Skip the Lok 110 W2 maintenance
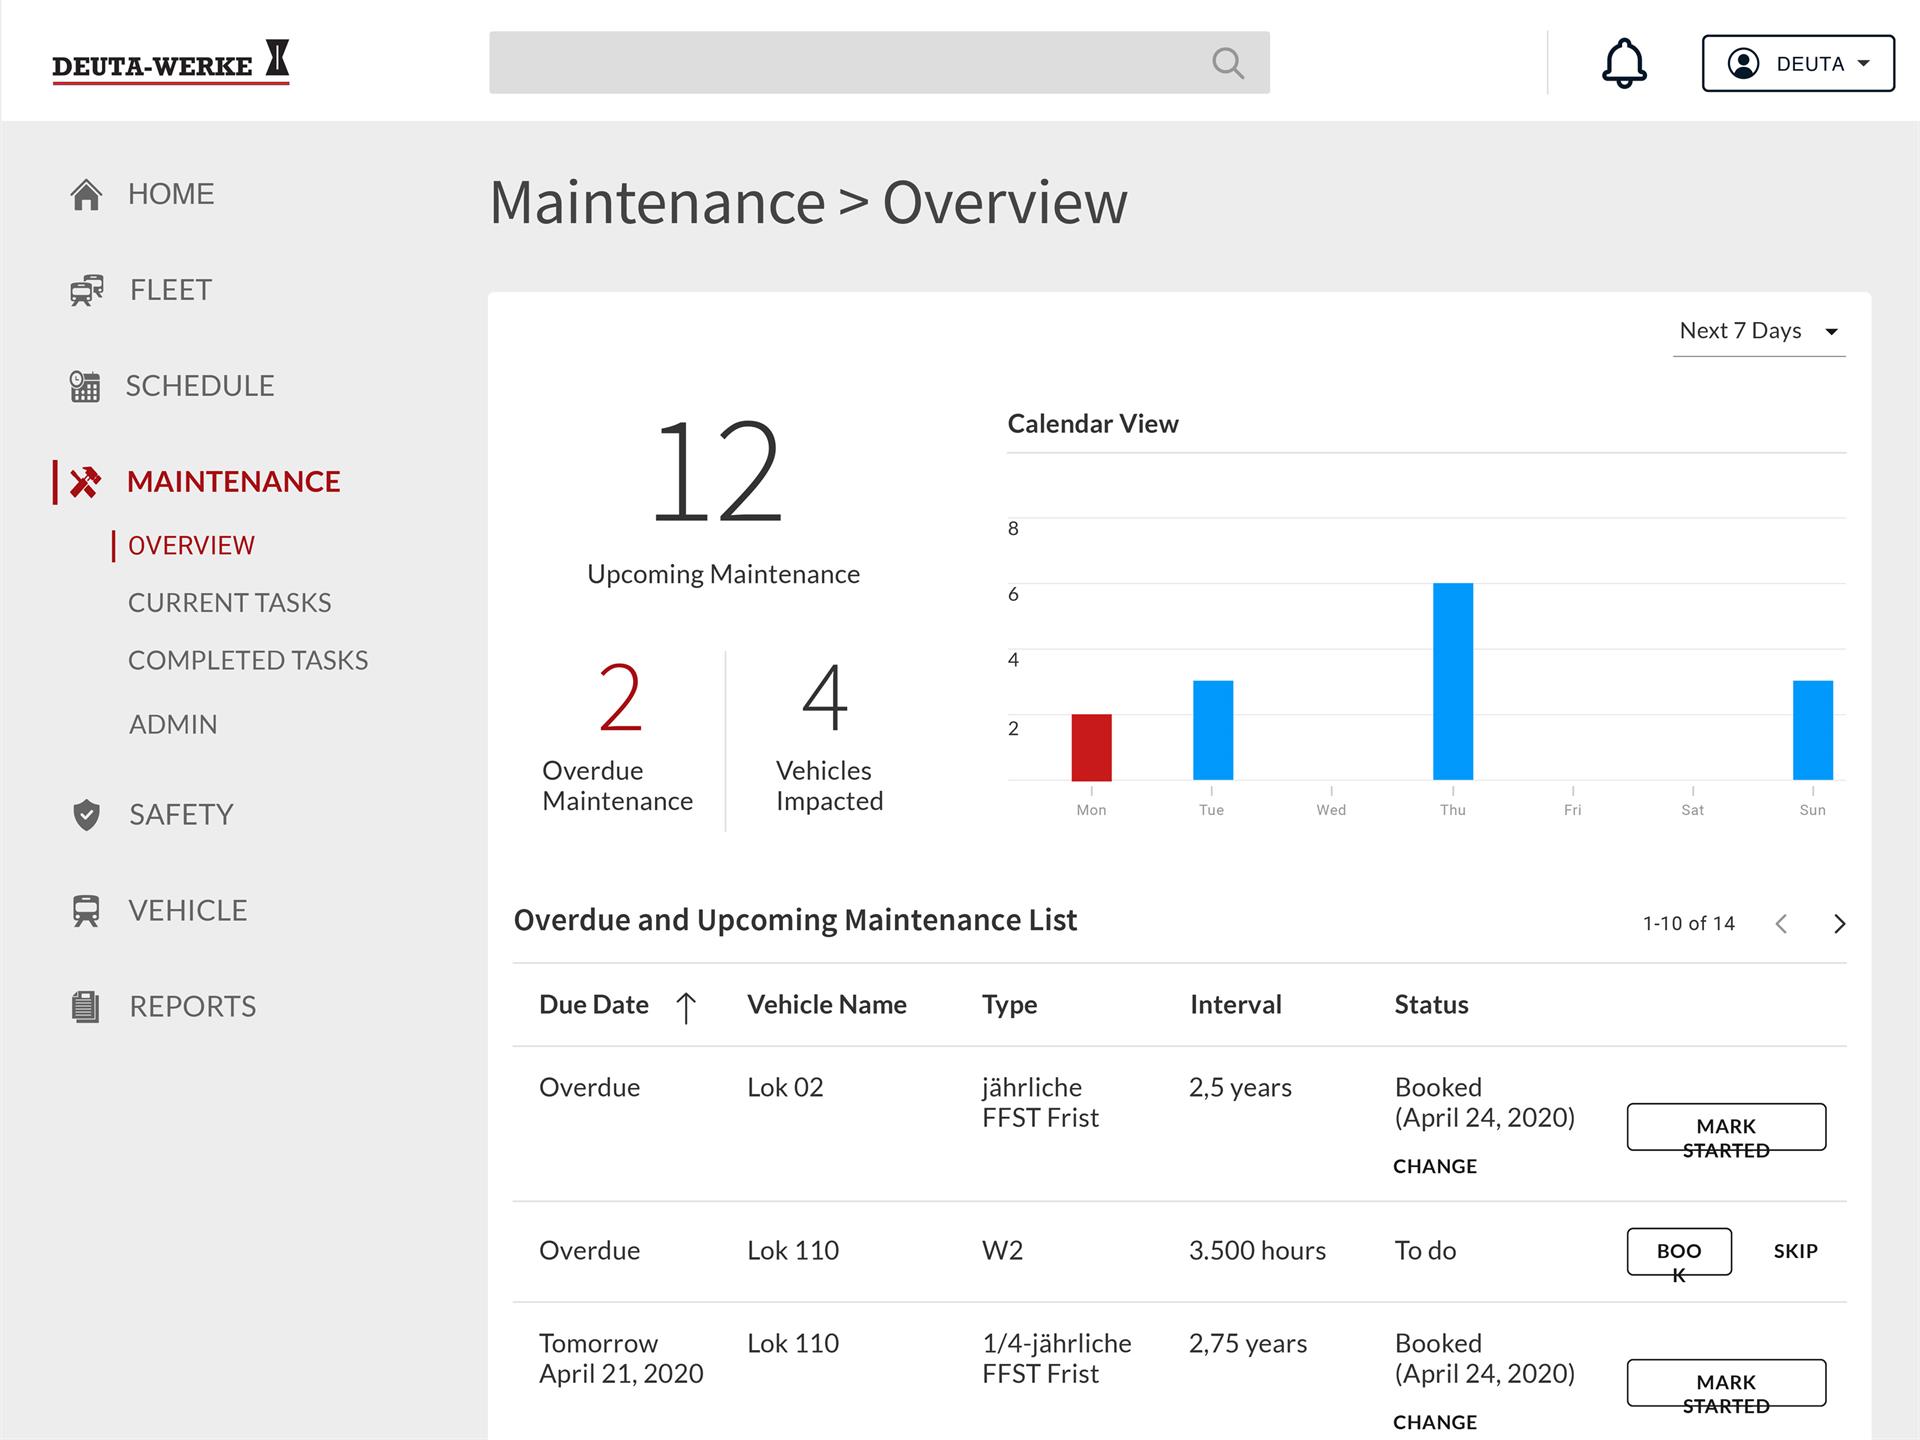The width and height of the screenshot is (1920, 1440). [1796, 1251]
